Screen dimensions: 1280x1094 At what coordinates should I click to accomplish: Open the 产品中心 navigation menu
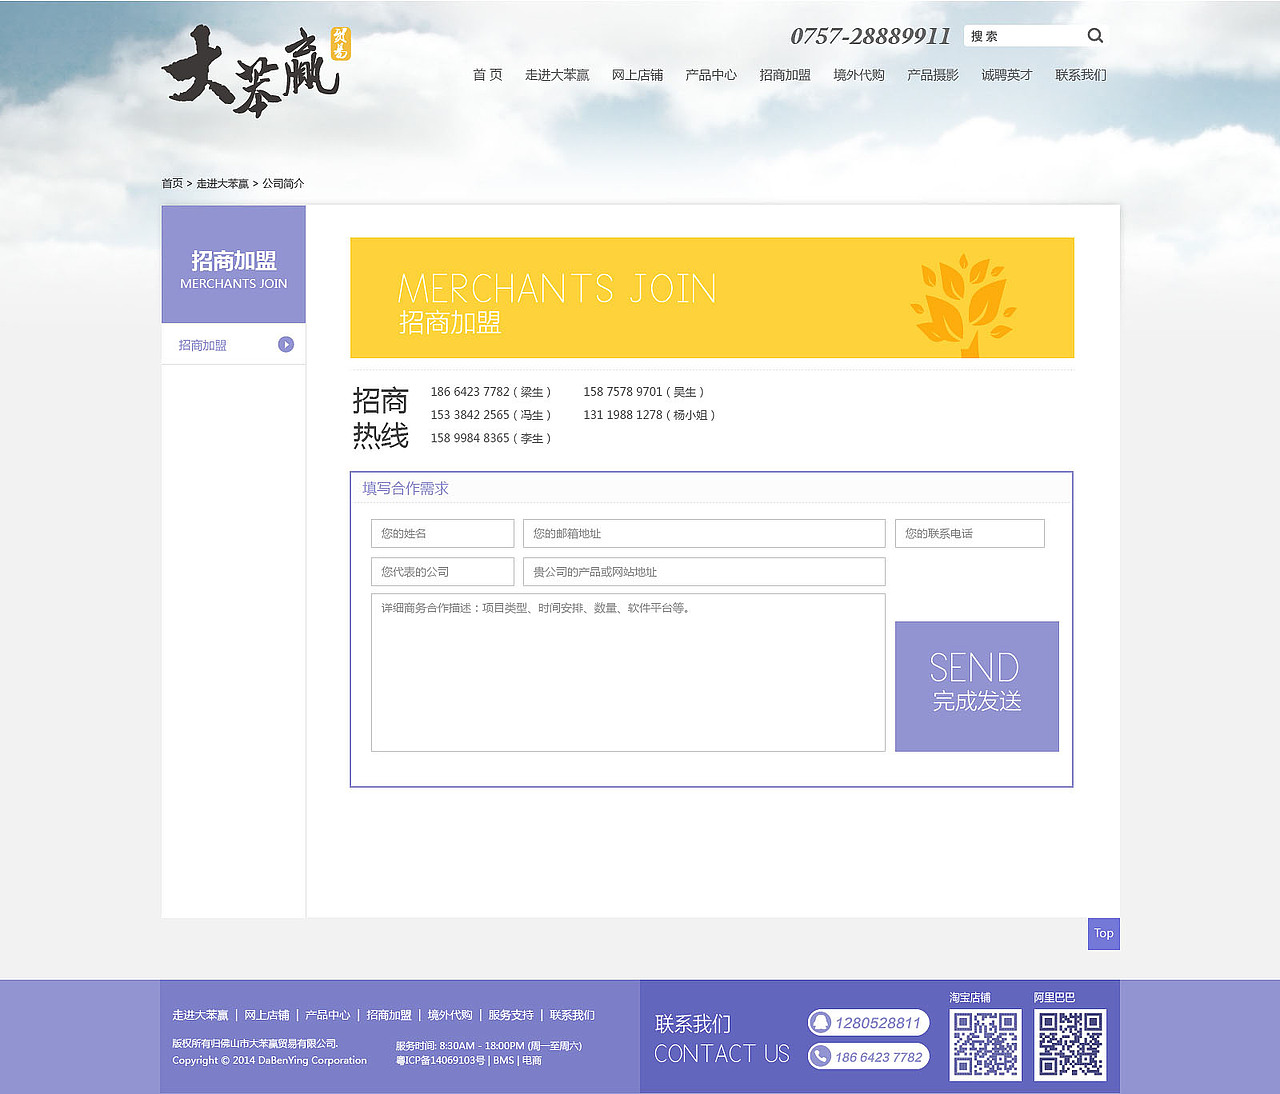click(710, 74)
